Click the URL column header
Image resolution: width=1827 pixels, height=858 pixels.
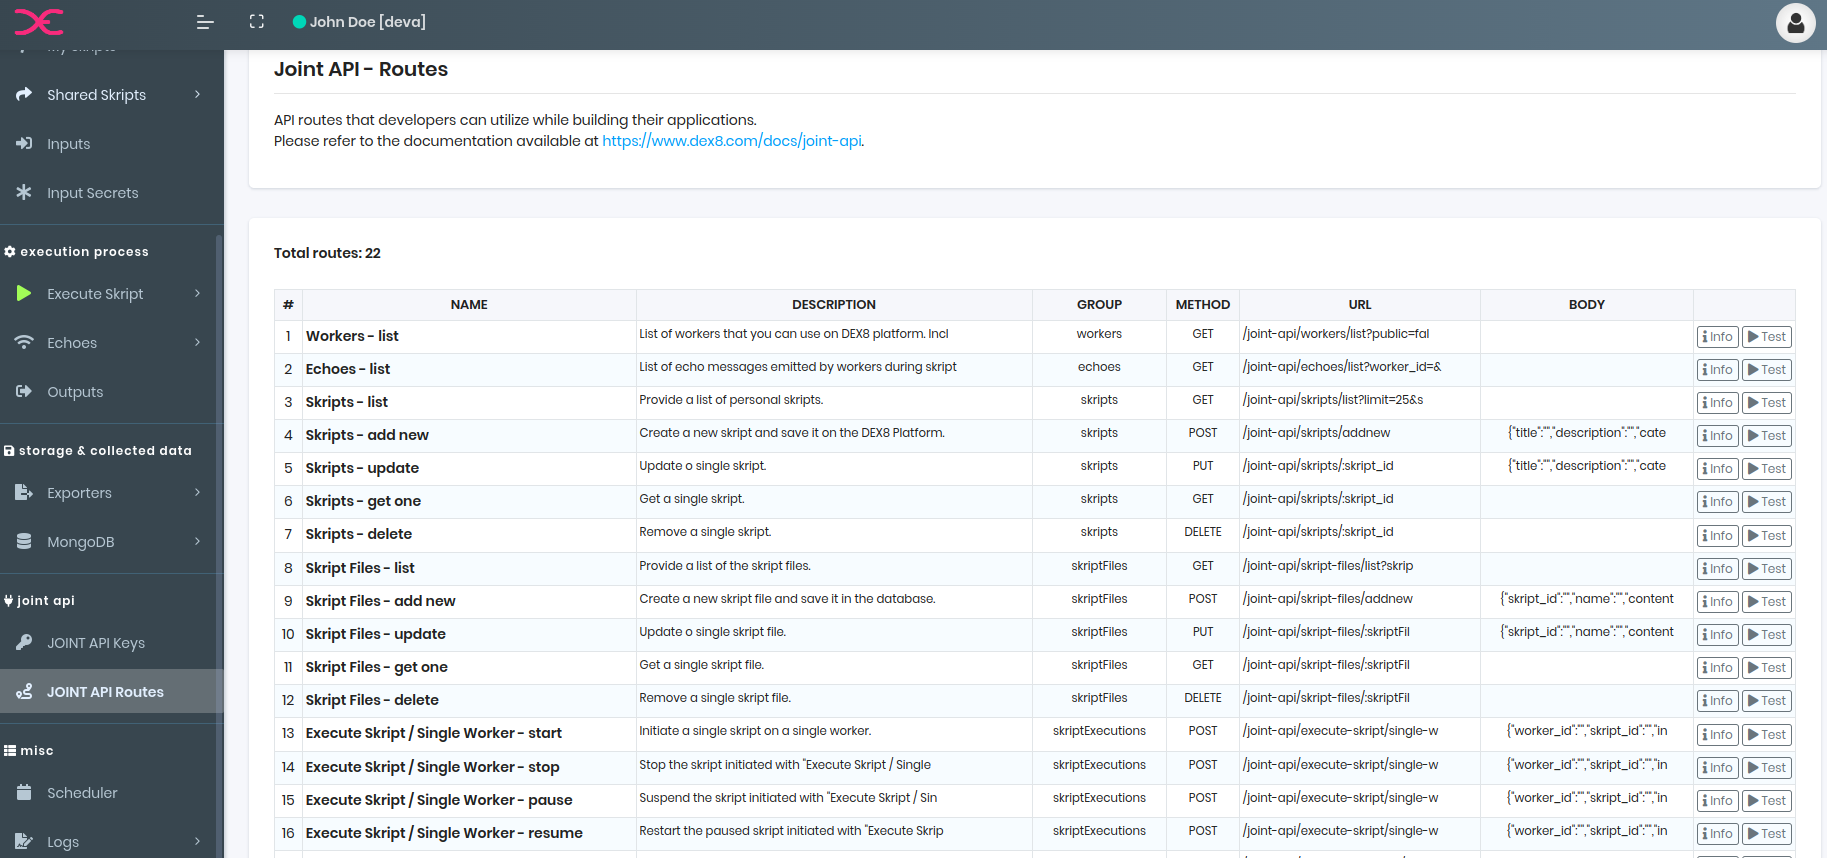tap(1360, 305)
